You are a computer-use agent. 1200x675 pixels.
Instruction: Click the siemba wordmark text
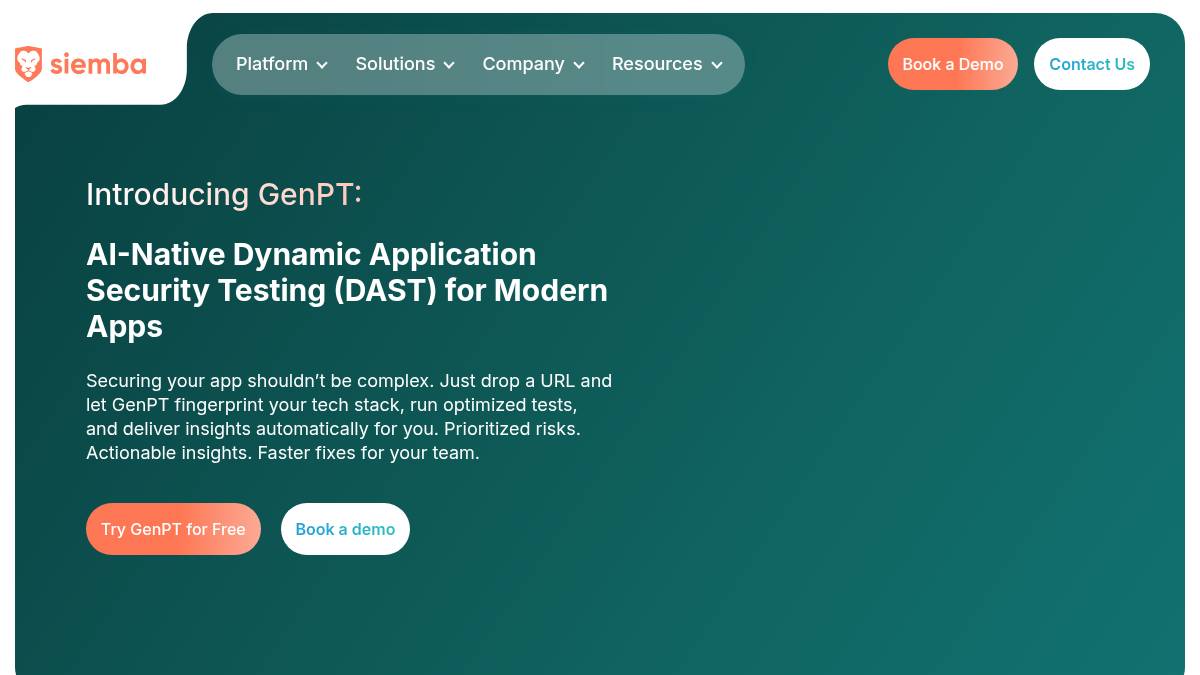tap(98, 65)
